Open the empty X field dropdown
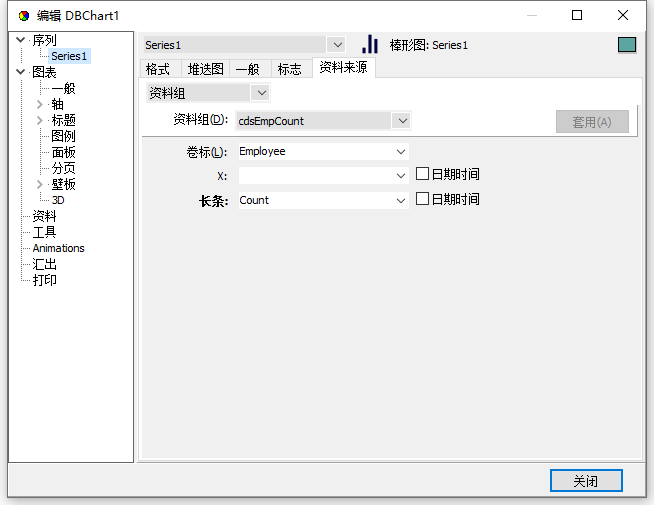Image resolution: width=654 pixels, height=505 pixels. tap(401, 176)
